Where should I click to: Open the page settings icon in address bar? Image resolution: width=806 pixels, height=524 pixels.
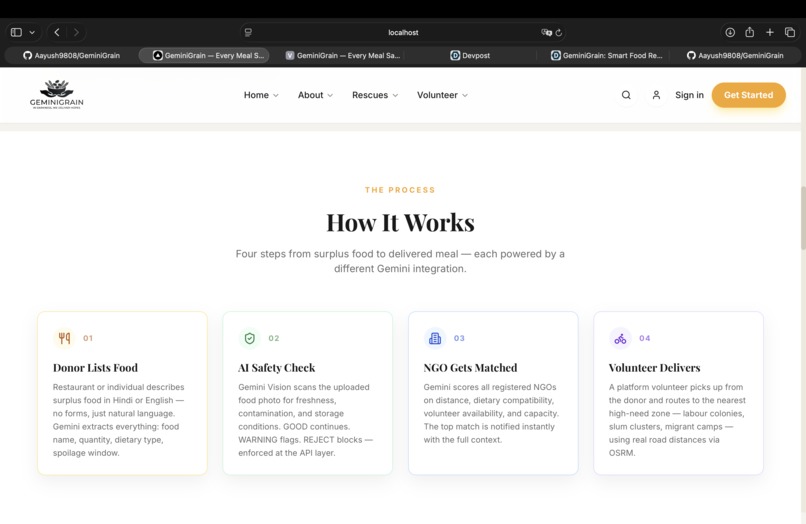tap(248, 32)
